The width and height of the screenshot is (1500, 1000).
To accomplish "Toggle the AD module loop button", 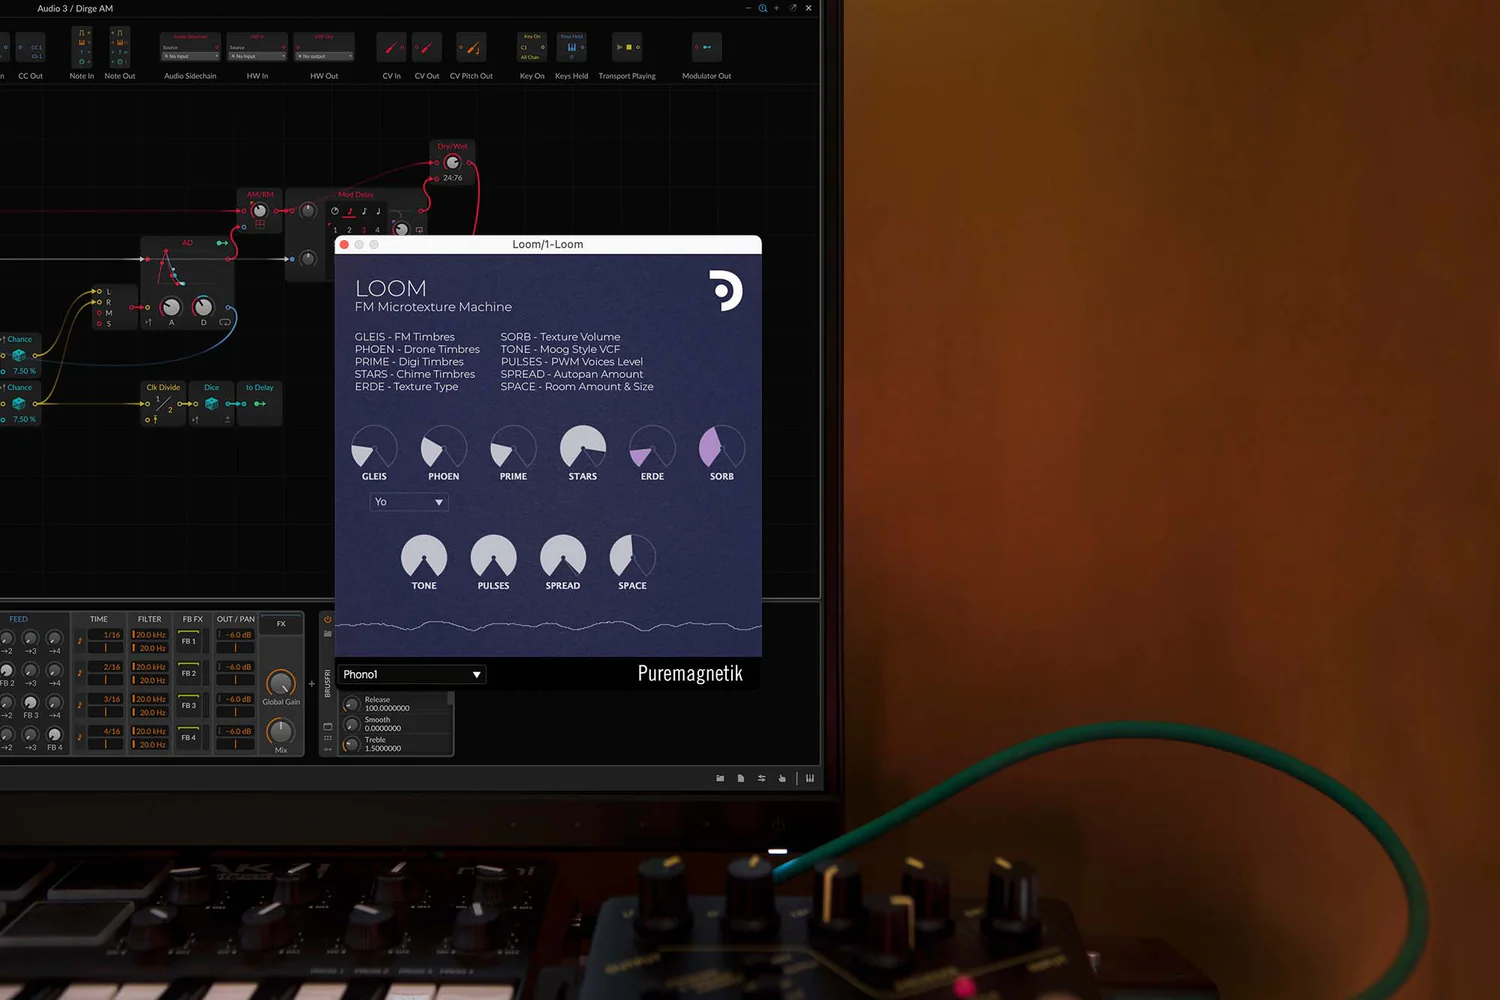I will [225, 323].
